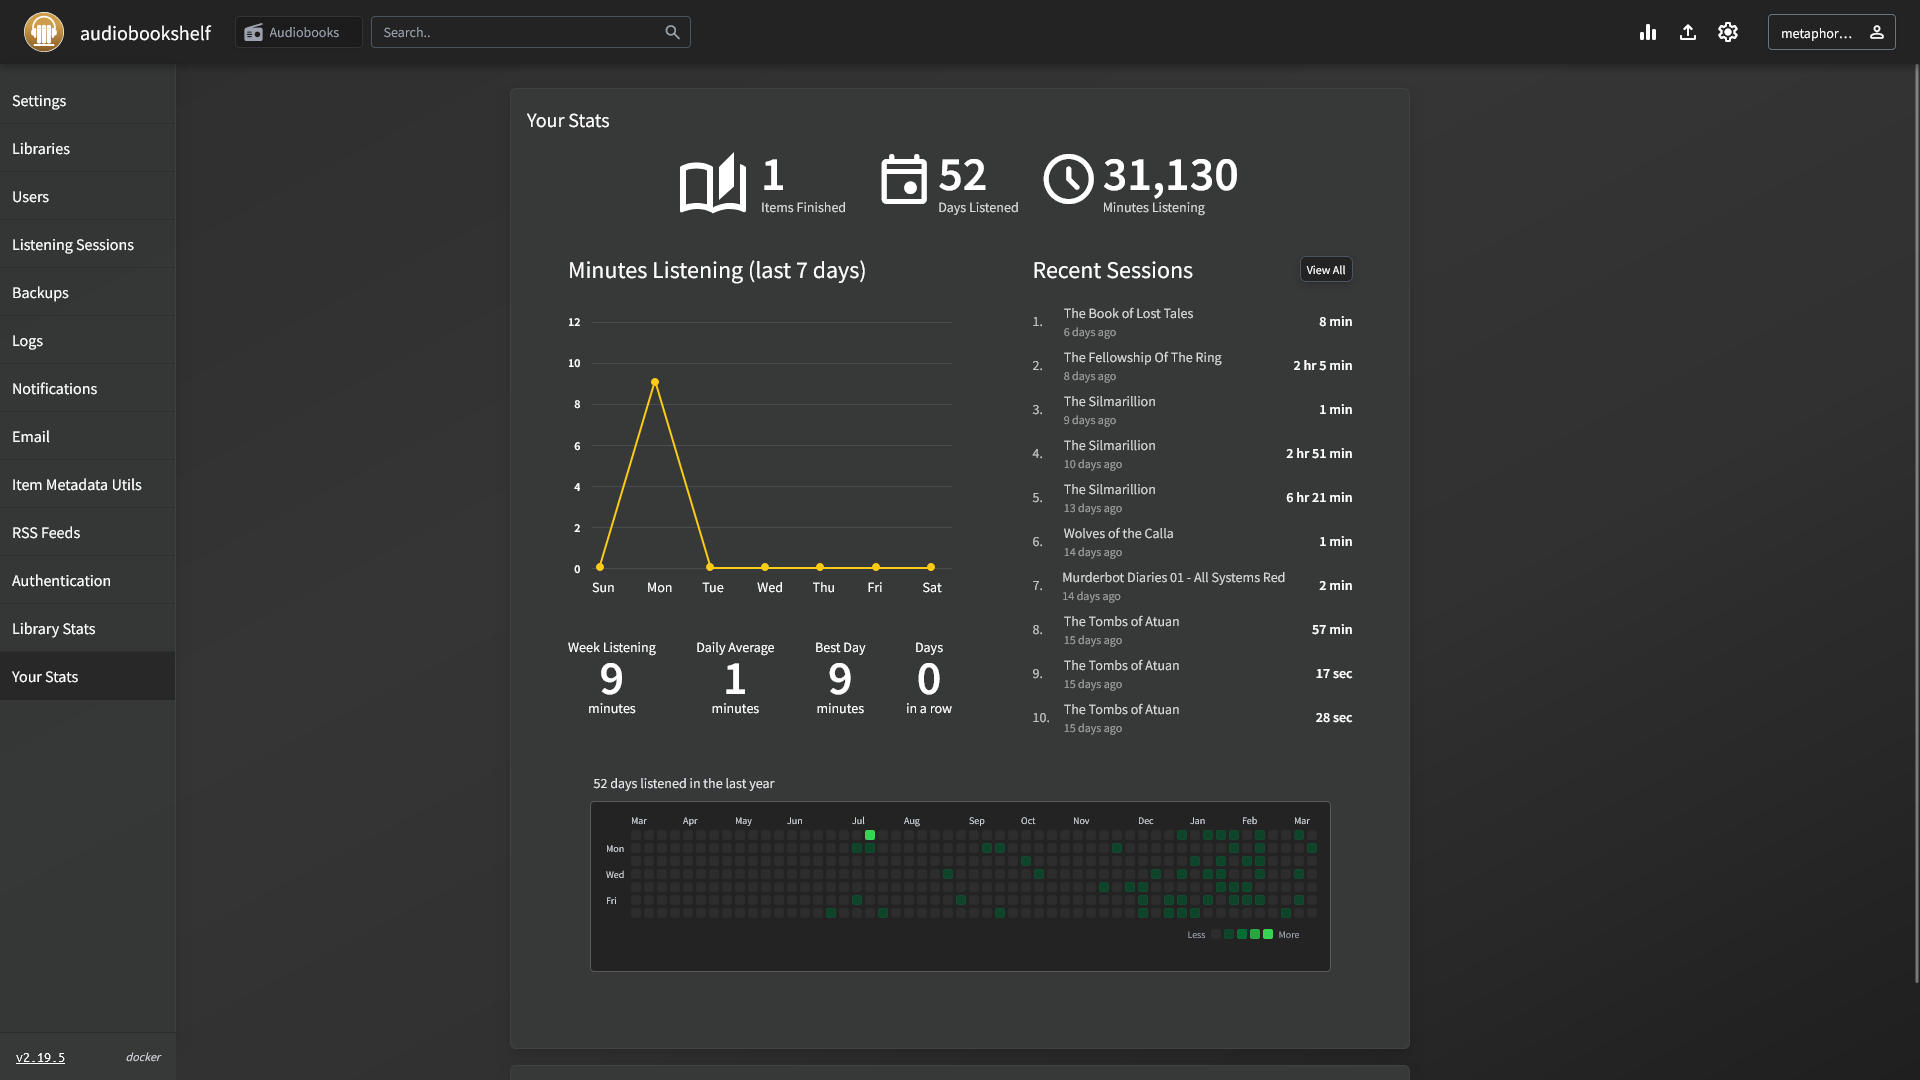Click the calendar Days Listened icon
This screenshot has width=1920, height=1080.
tap(904, 179)
